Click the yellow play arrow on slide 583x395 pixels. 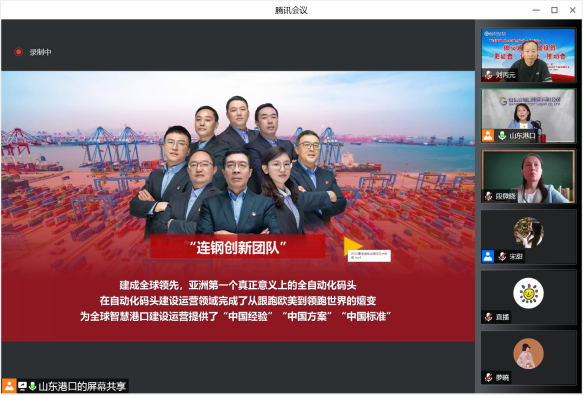click(353, 245)
